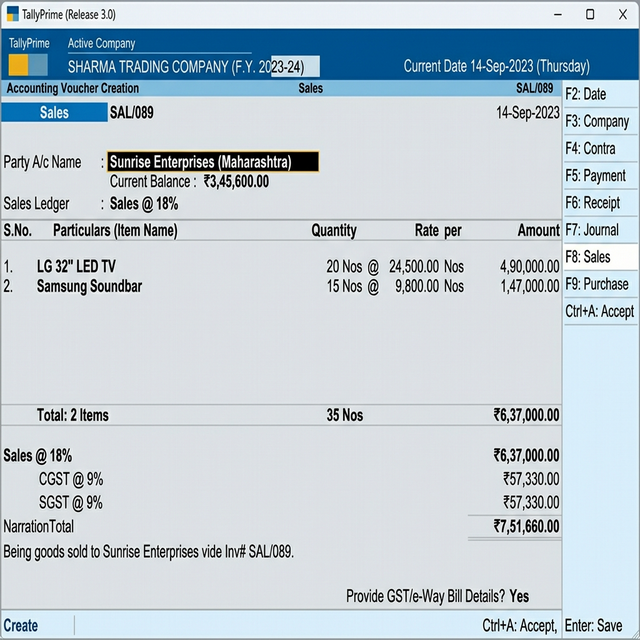Click company name SHARMA TRADING COMPANY
Viewport: 640px width, 640px height.
186,67
